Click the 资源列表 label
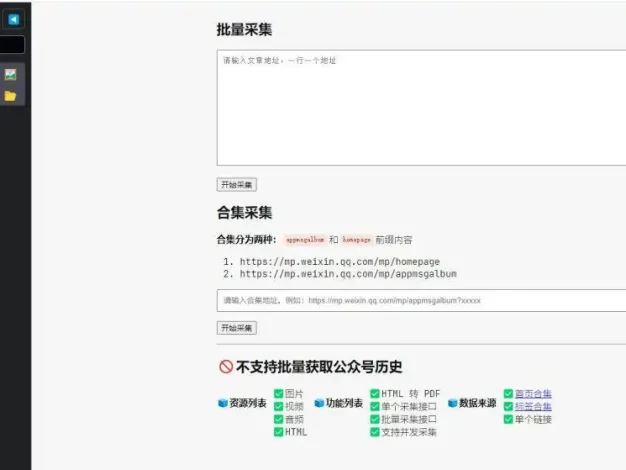Image resolution: width=626 pixels, height=470 pixels. [x=248, y=403]
